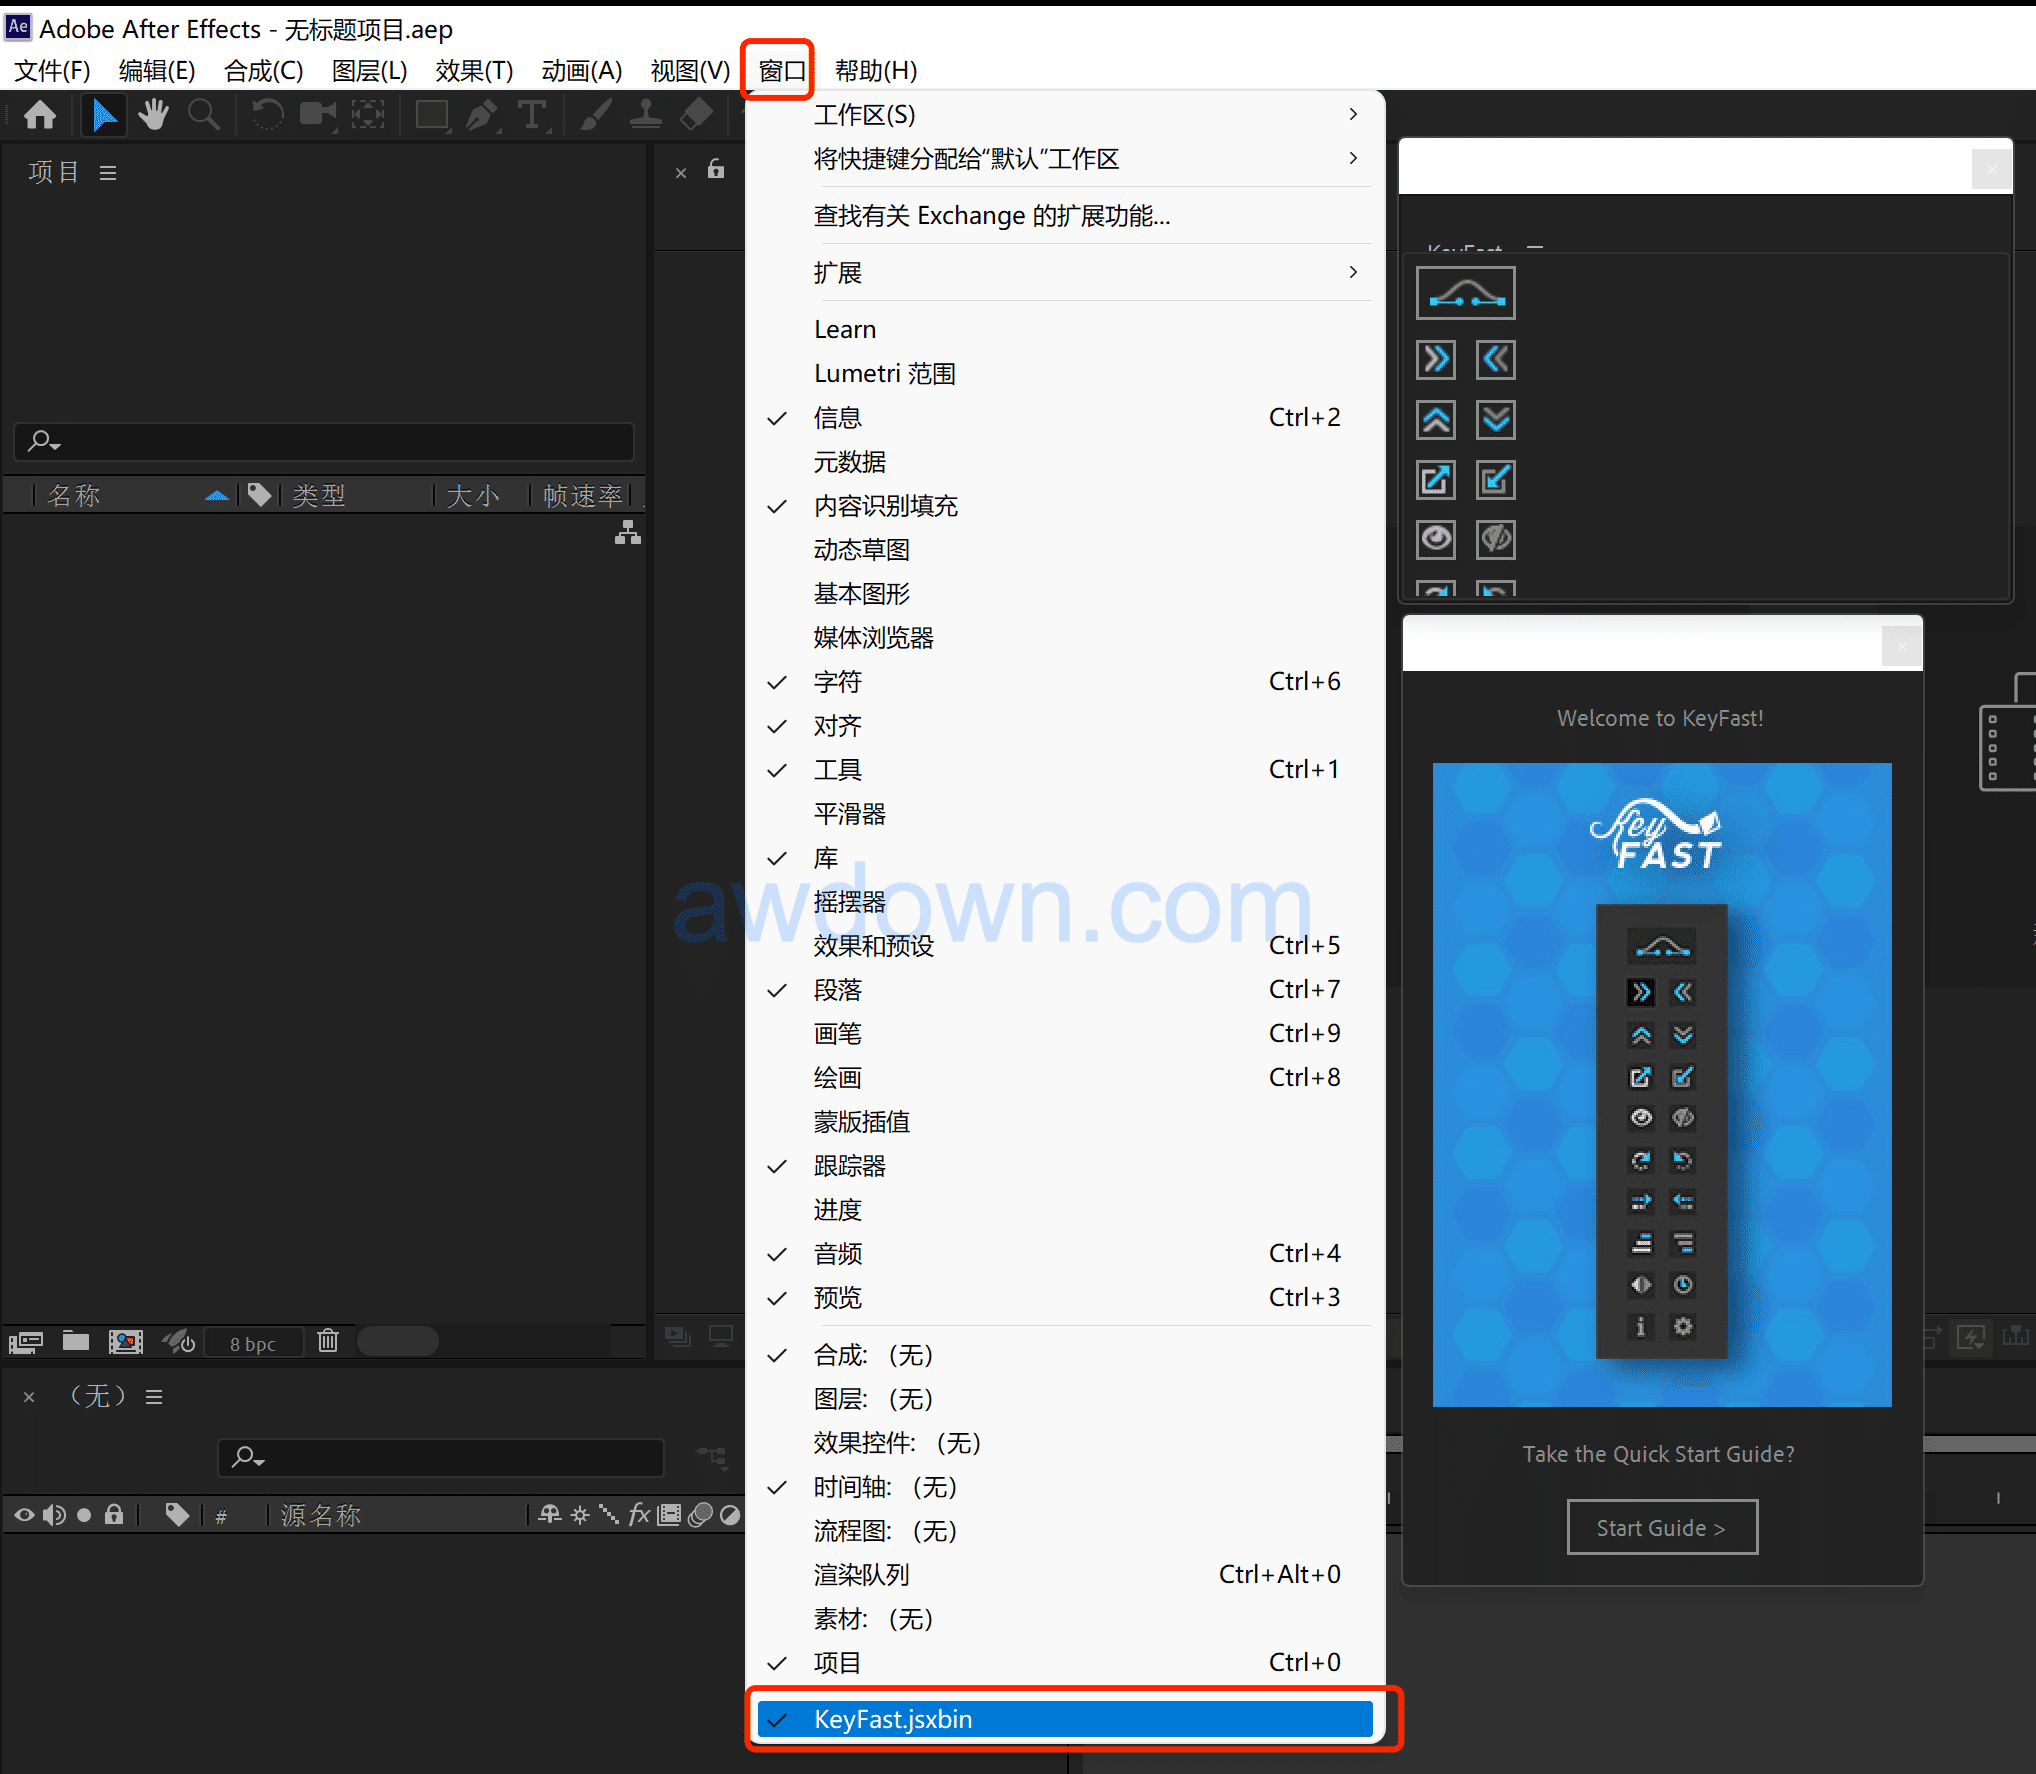Click the Home icon in toolbar
2036x1774 pixels.
tap(40, 115)
